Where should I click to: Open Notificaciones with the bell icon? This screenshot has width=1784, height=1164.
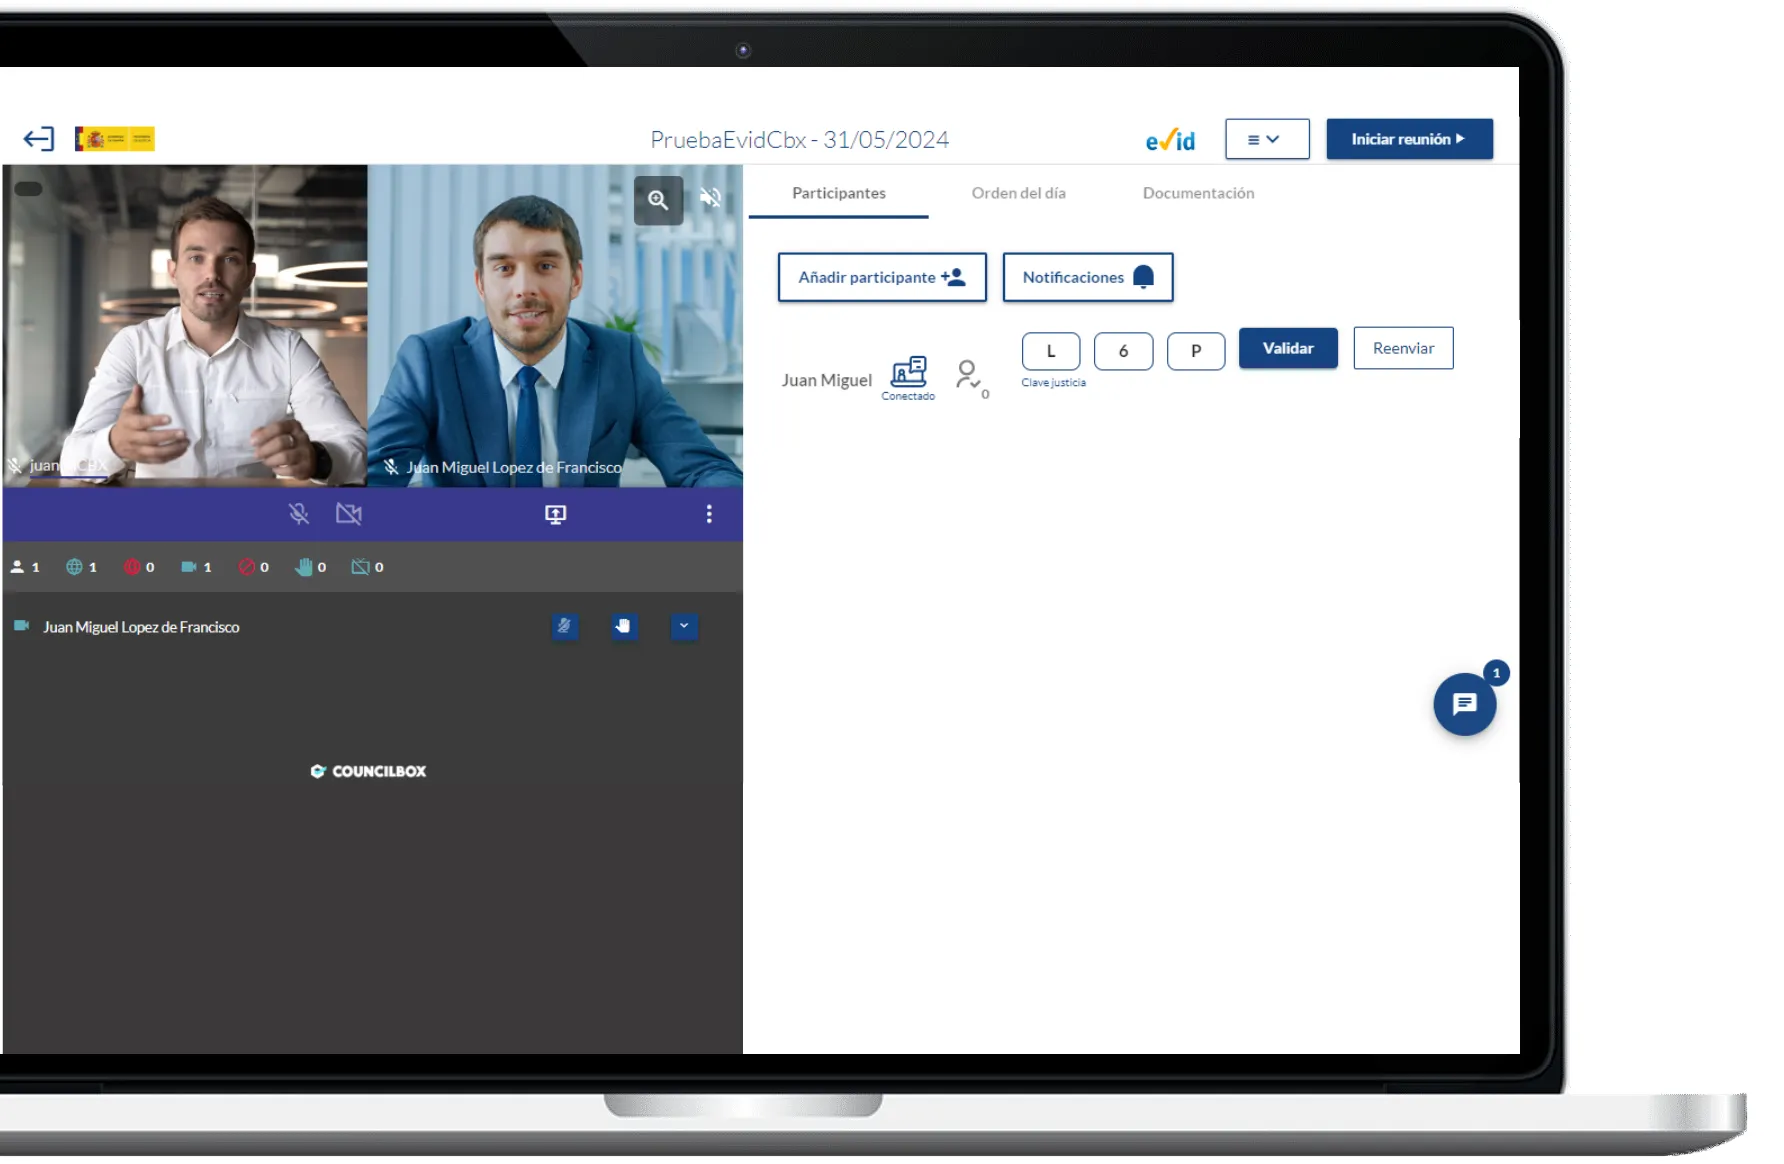(1087, 277)
